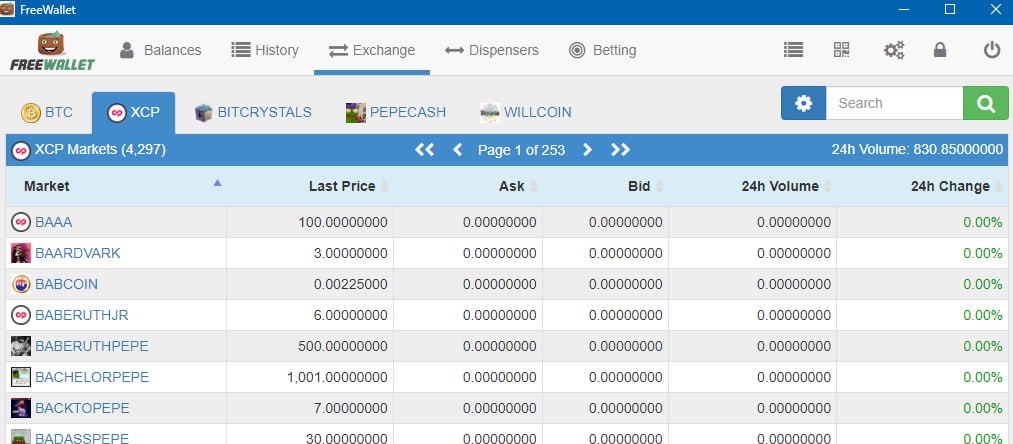Image resolution: width=1013 pixels, height=444 pixels.
Task: Click the green search magnifier button
Action: click(x=985, y=103)
